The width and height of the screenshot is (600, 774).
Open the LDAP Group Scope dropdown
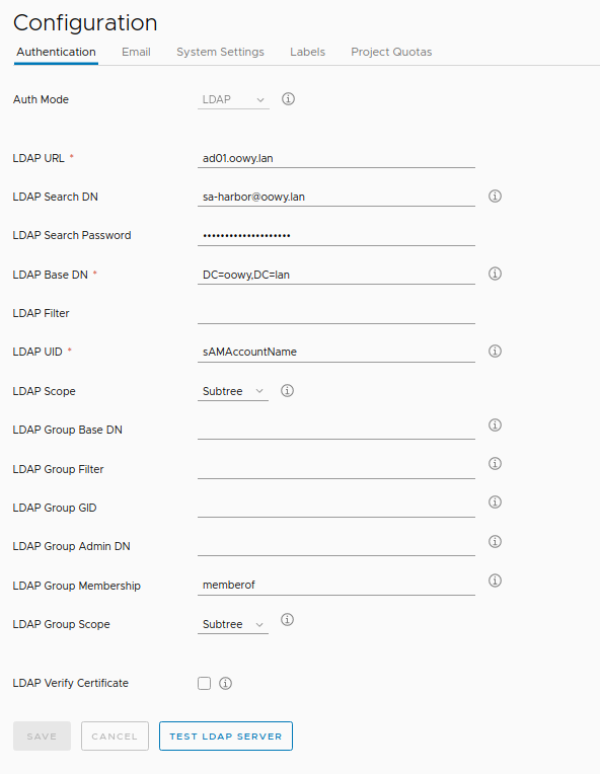click(234, 624)
